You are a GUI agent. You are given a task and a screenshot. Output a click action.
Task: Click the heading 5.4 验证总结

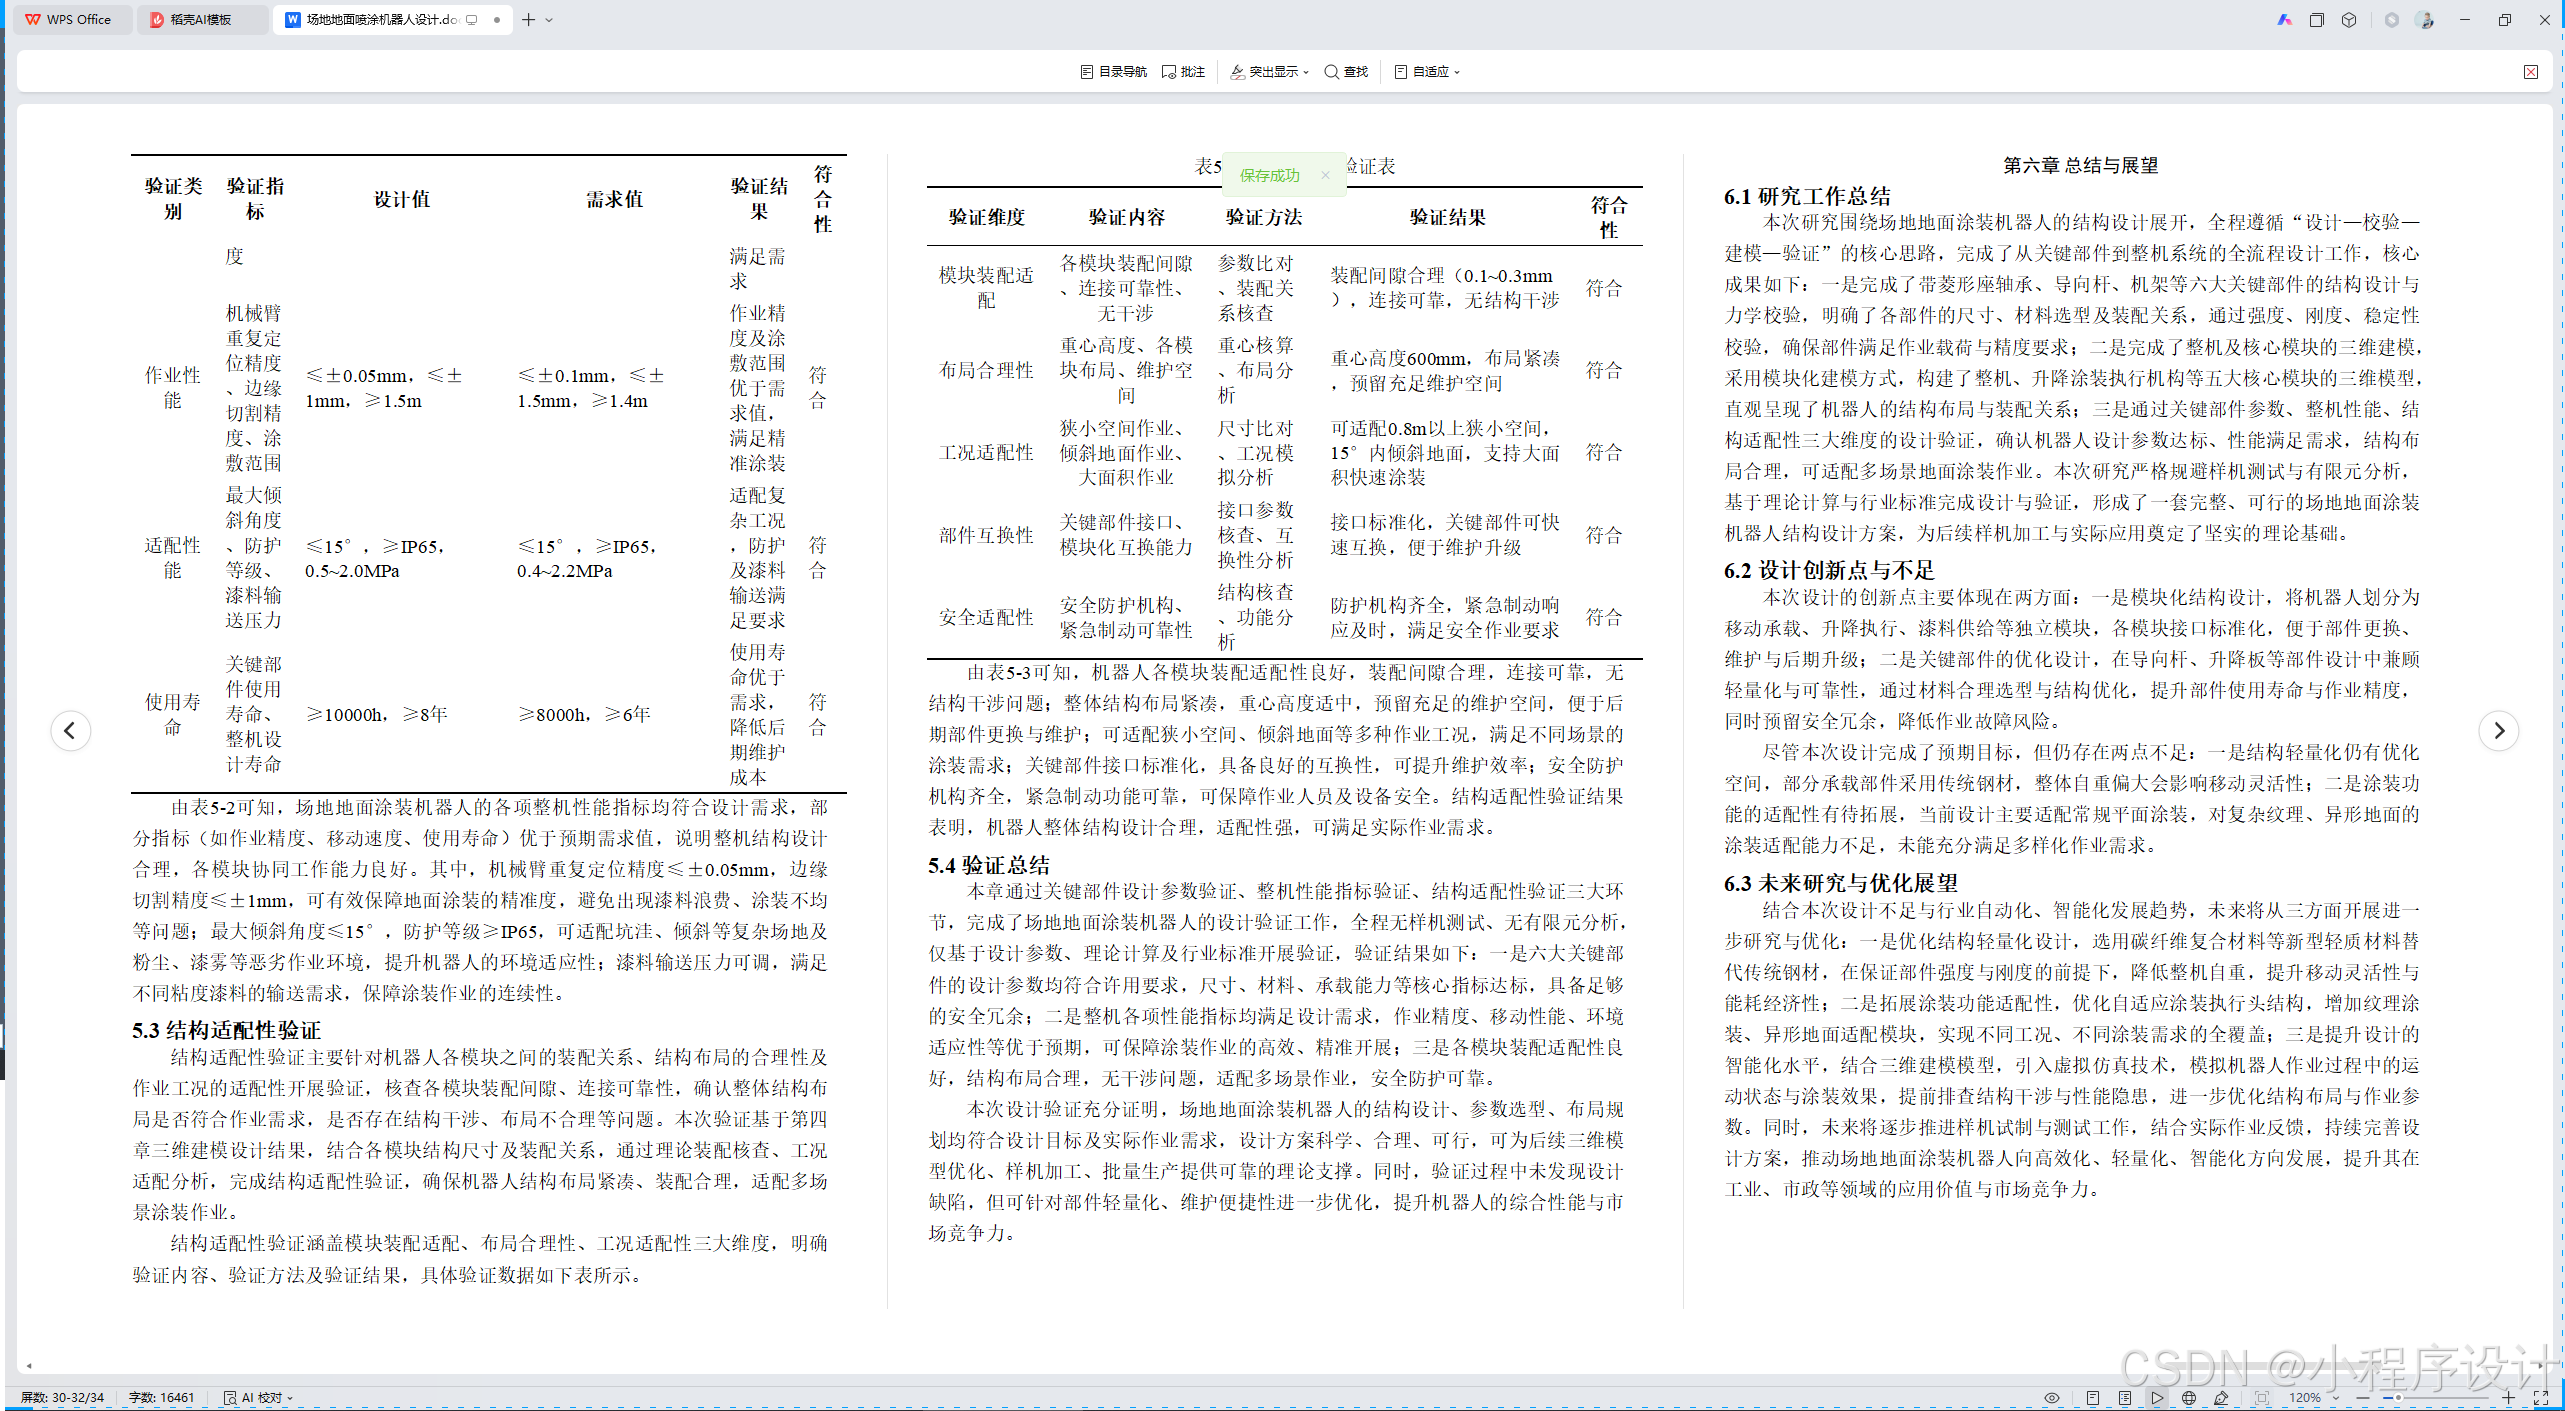click(x=989, y=865)
